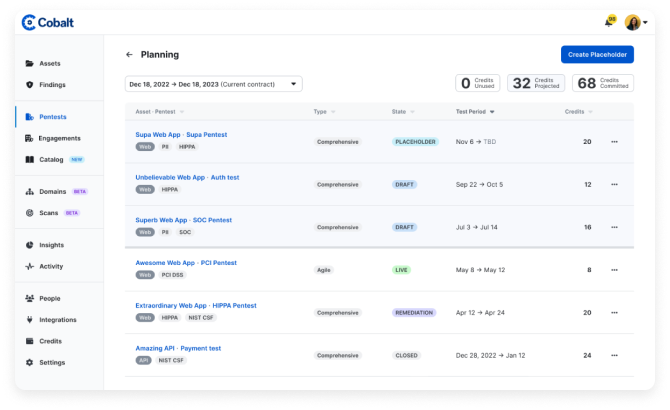The width and height of the screenshot is (670, 410).
Task: Click the SOC tag on Superb Web App
Action: click(185, 232)
